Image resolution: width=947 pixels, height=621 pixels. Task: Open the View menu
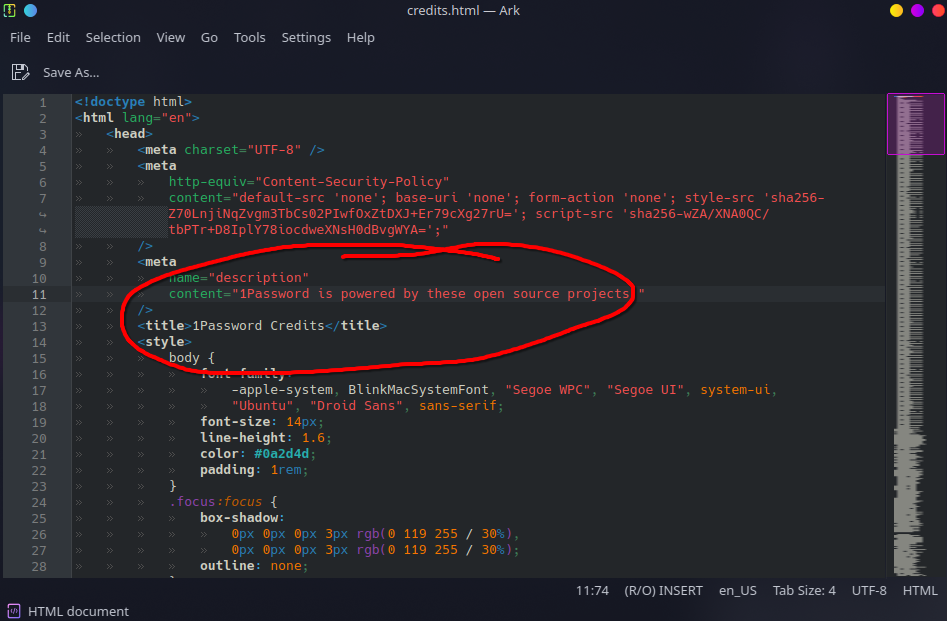(170, 37)
